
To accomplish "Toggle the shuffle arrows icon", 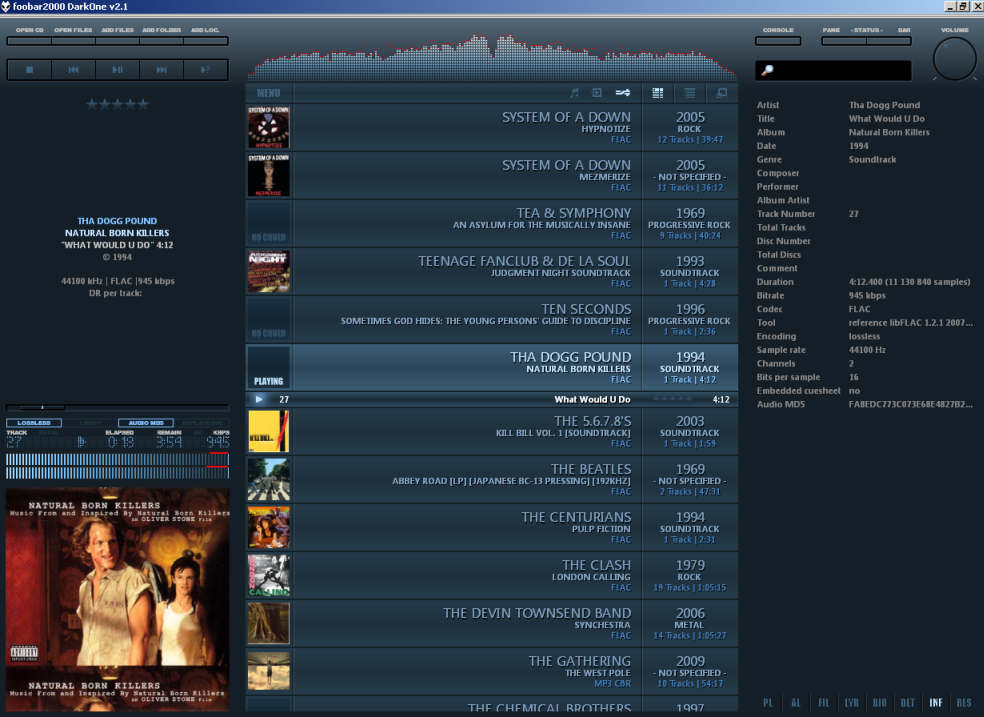I will click(x=623, y=93).
